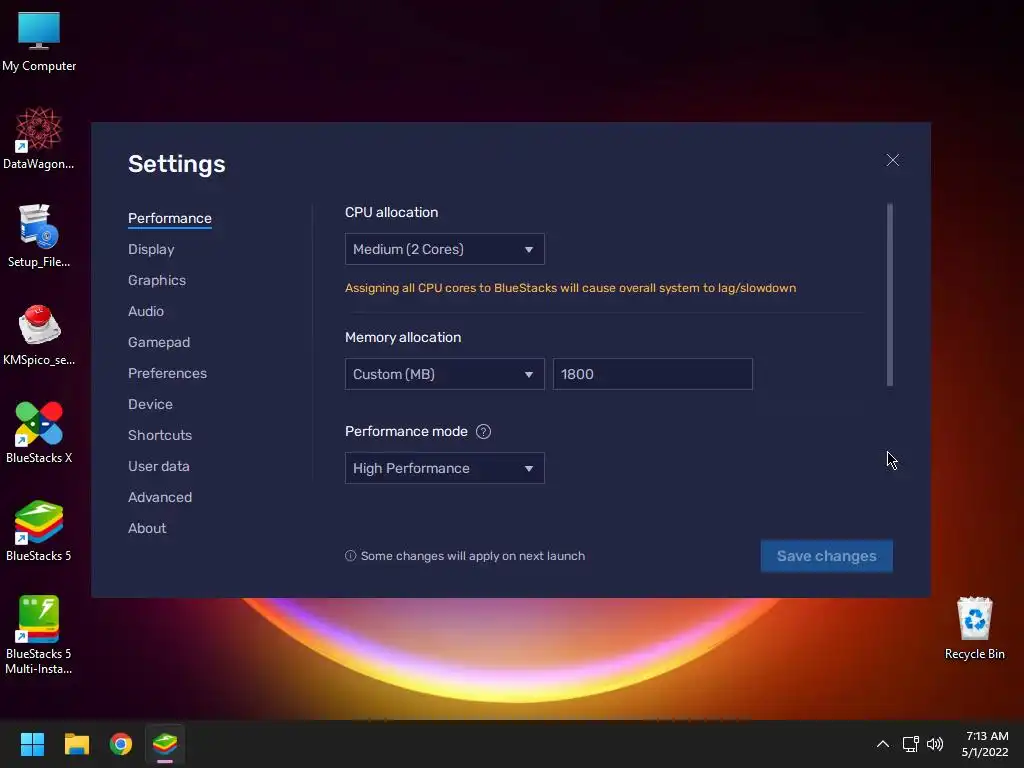1024x768 pixels.
Task: Open the clock and date flyout
Action: pyautogui.click(x=986, y=744)
